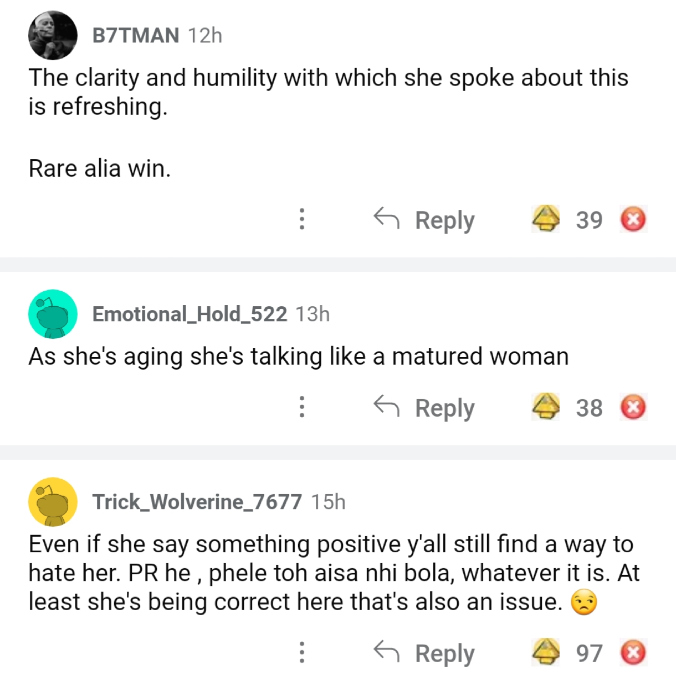Image resolution: width=676 pixels, height=700 pixels.
Task: Downvote Trick_Wolverine_7677's comment
Action: click(x=633, y=653)
